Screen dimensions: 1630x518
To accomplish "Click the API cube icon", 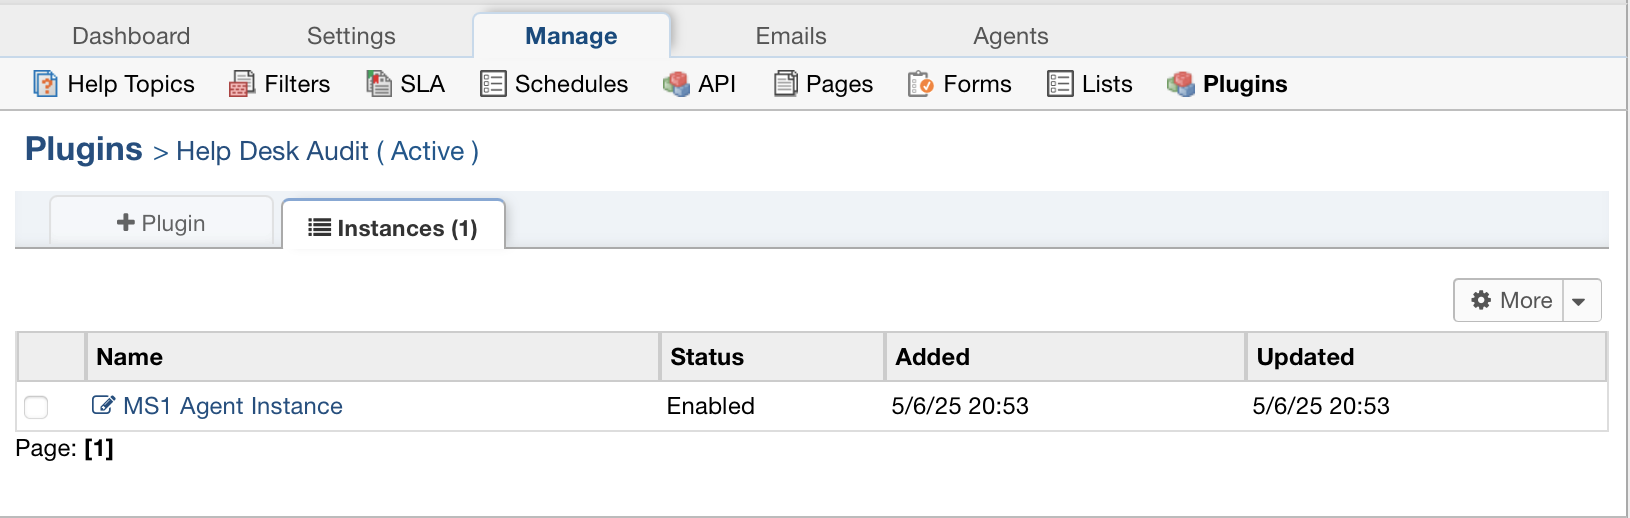I will [x=677, y=84].
